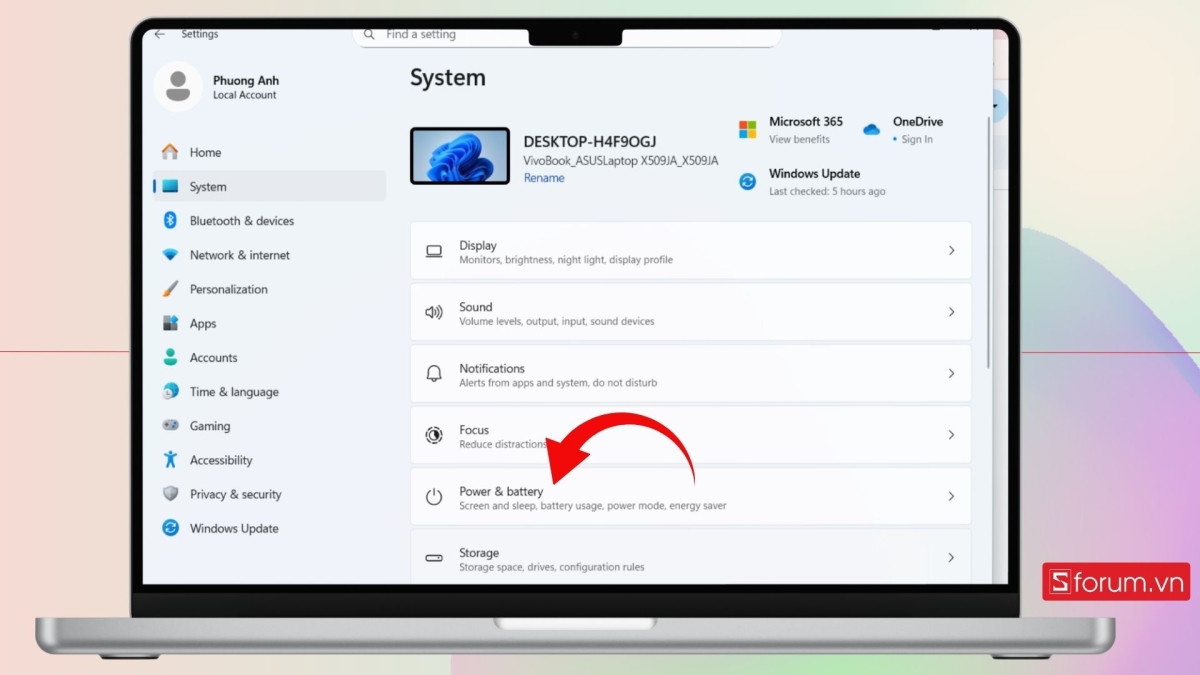Open the Display settings row
Viewport: 1200px width, 675px height.
click(691, 251)
